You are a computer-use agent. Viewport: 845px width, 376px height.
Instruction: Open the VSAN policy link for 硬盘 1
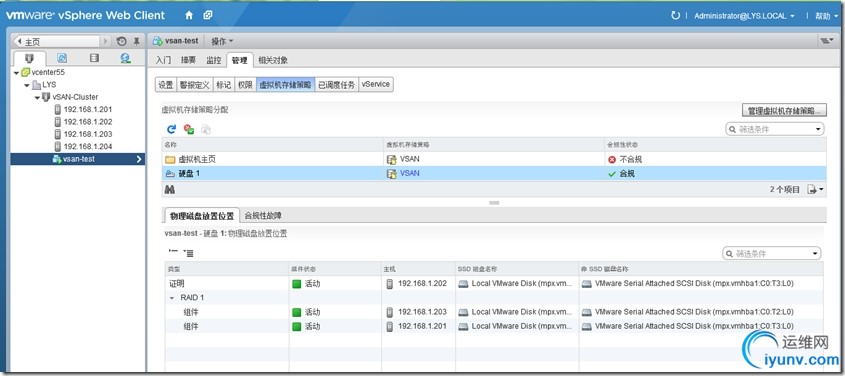coord(410,173)
